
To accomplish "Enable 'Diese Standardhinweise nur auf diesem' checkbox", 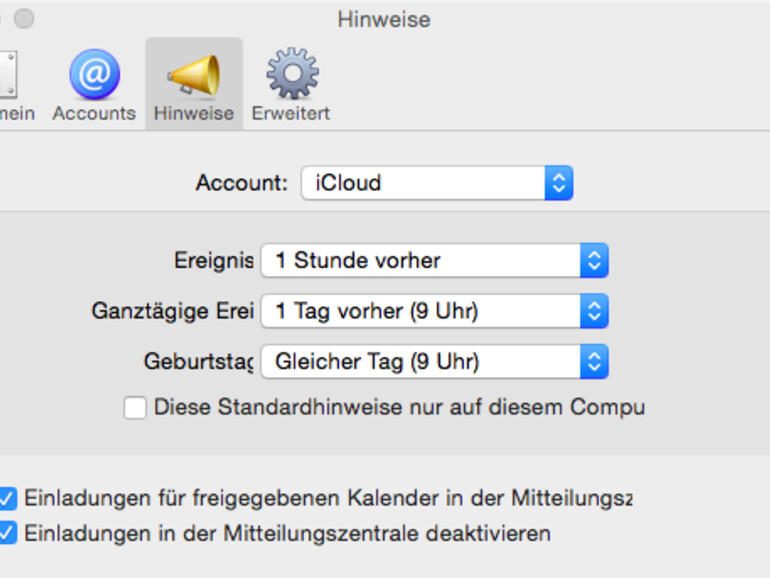I will pos(135,408).
